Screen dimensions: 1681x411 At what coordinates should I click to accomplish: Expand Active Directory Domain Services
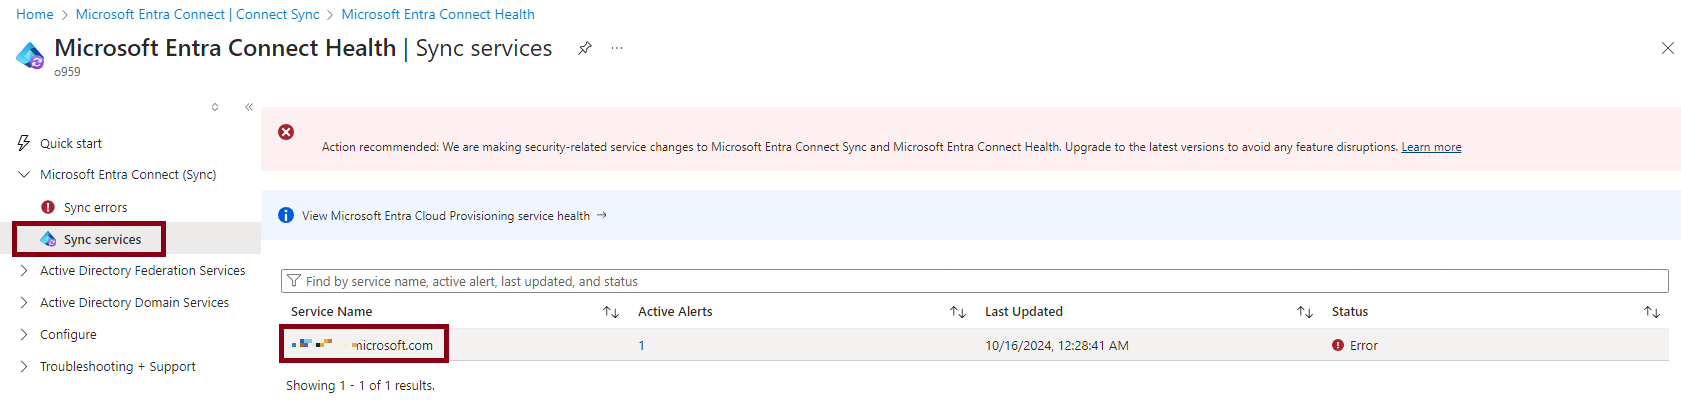[24, 302]
